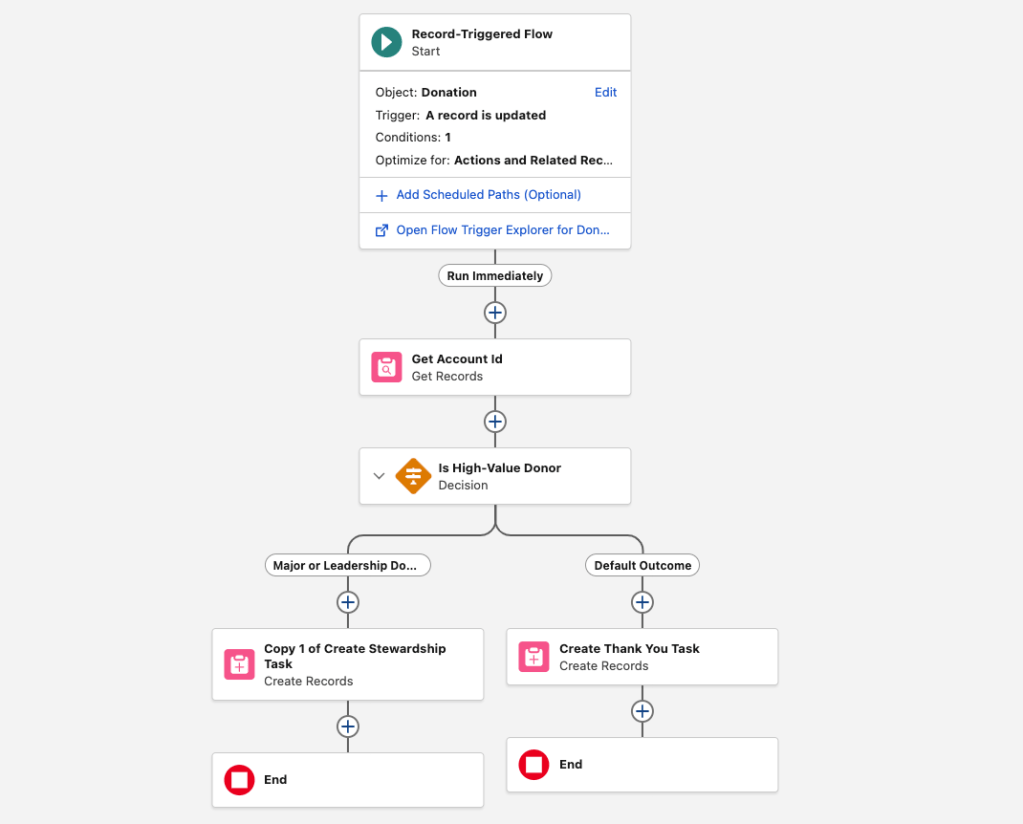Collapse the Is High-Value Donor decision branches
This screenshot has width=1023, height=824.
379,476
